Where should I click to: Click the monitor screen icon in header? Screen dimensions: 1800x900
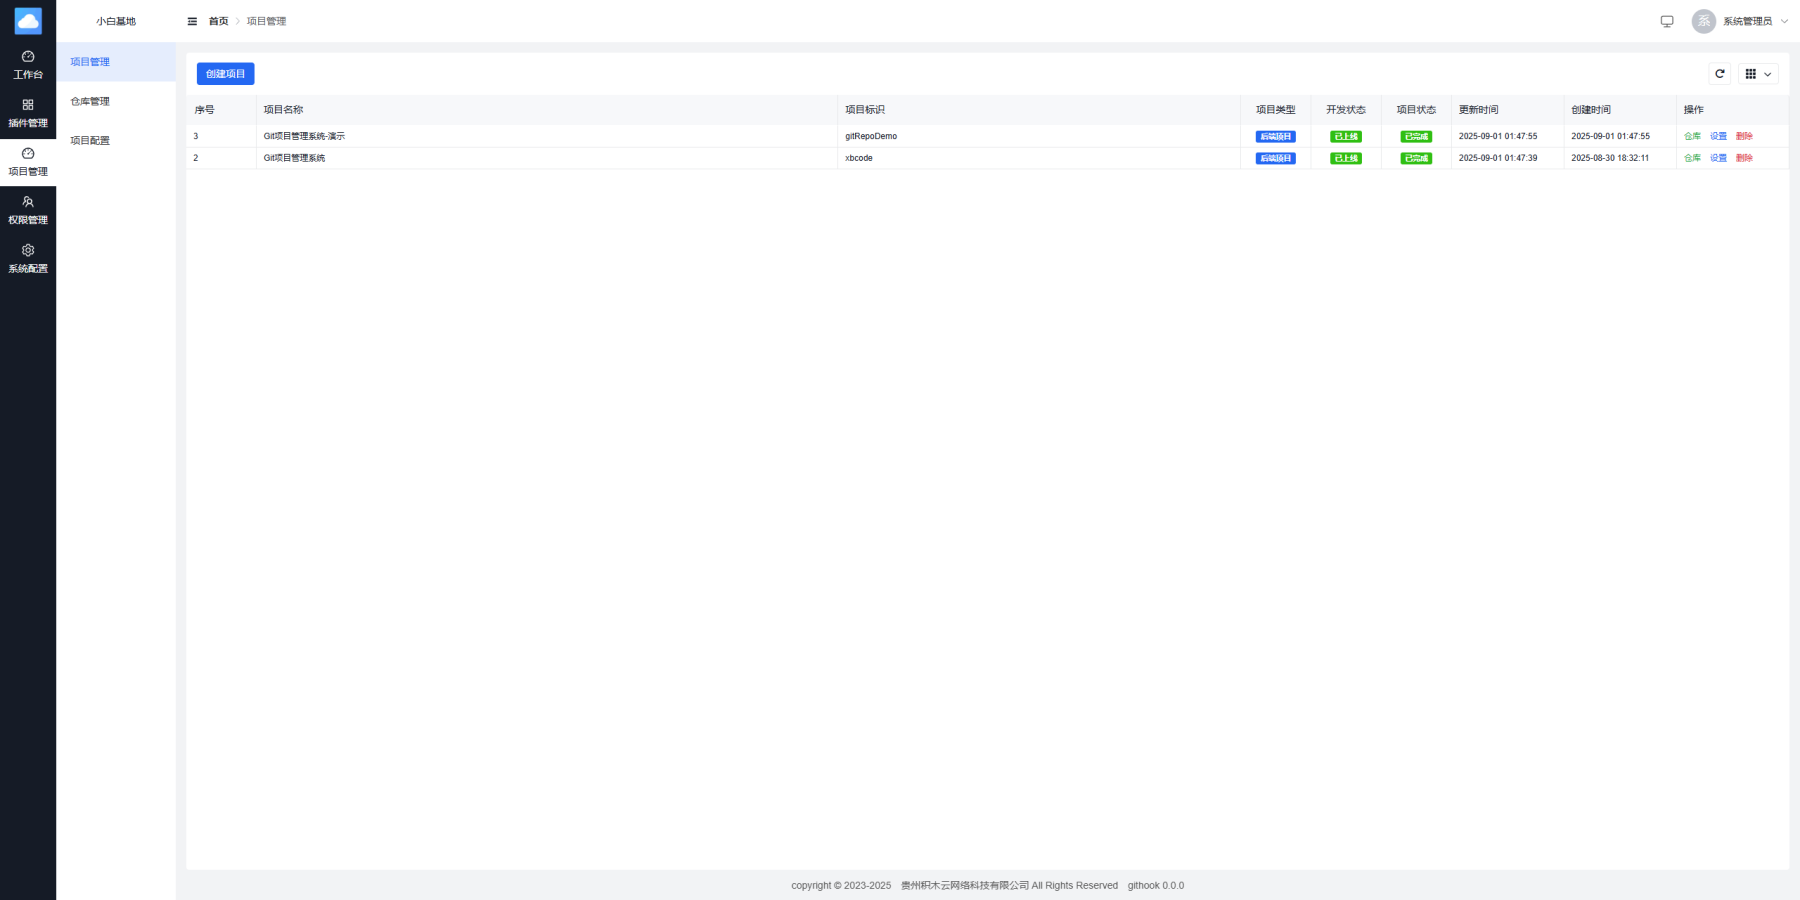point(1667,21)
